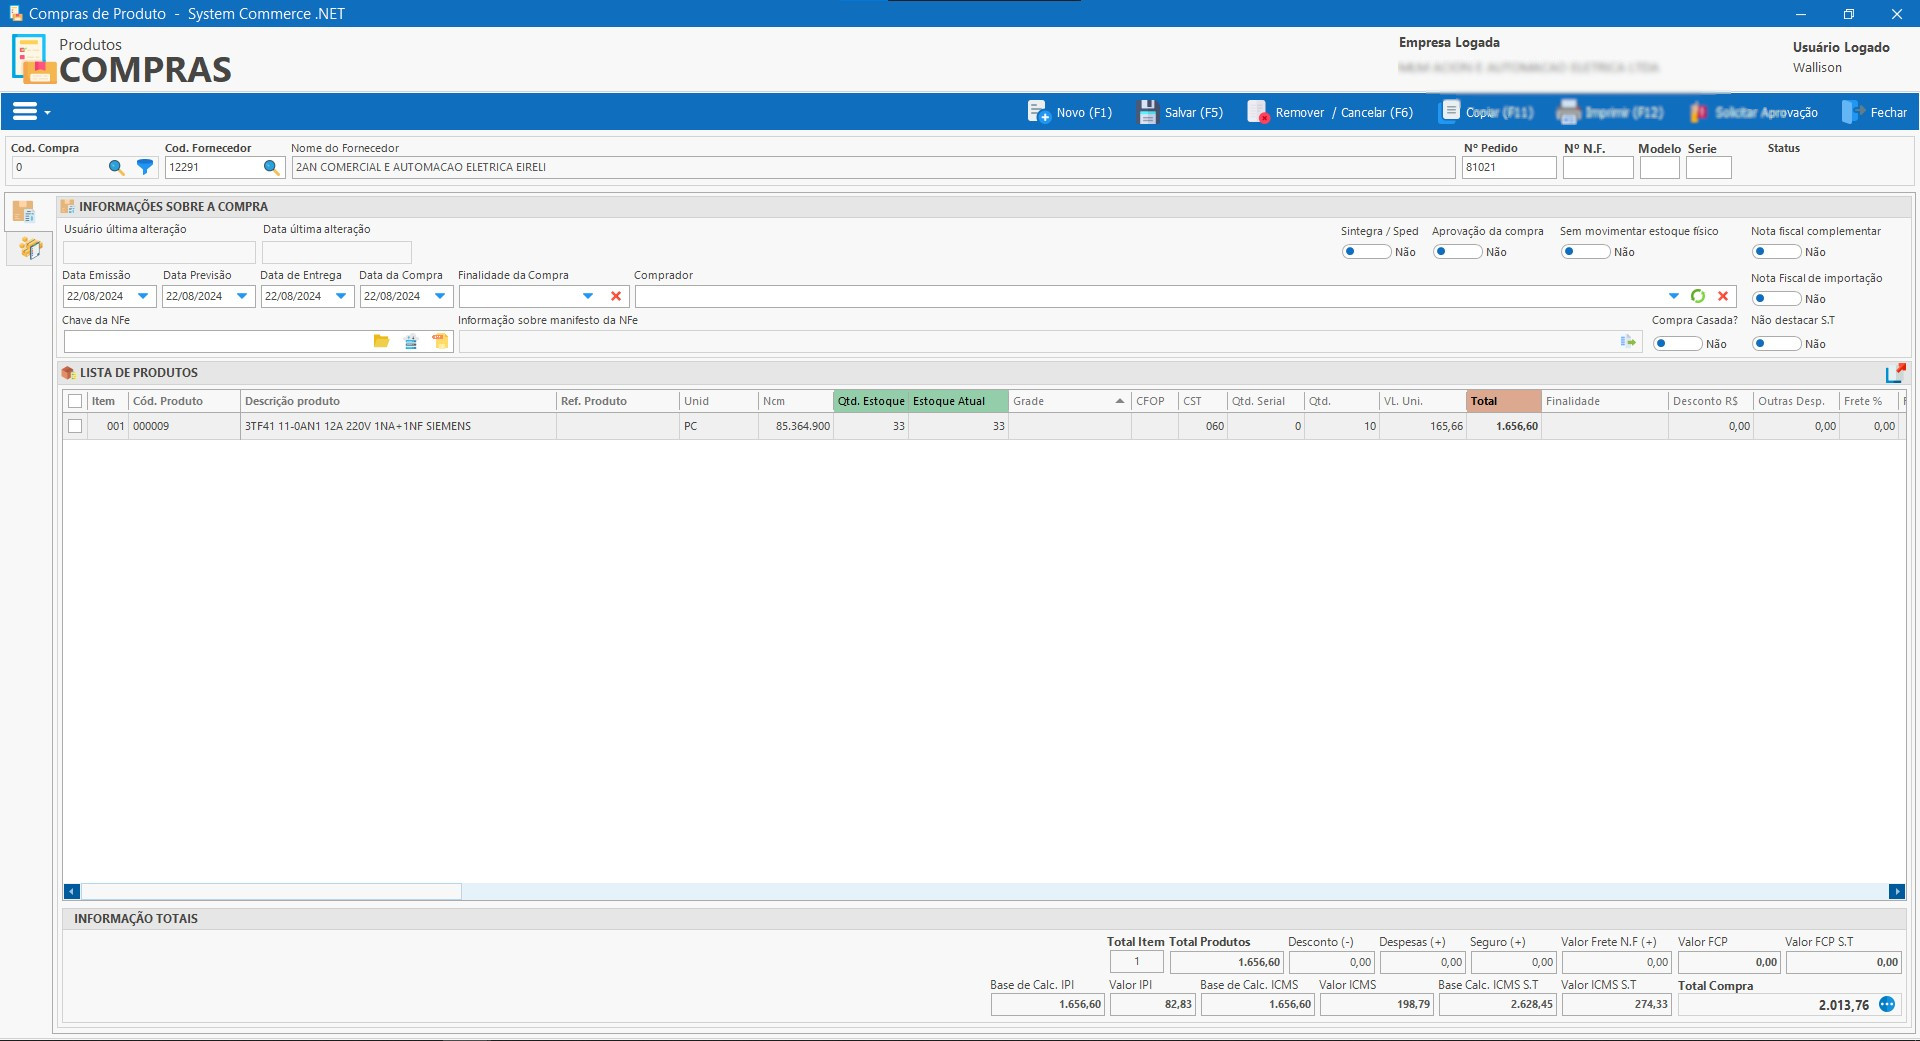
Task: Switch to the second sidebar tab with box icon
Action: coord(29,248)
